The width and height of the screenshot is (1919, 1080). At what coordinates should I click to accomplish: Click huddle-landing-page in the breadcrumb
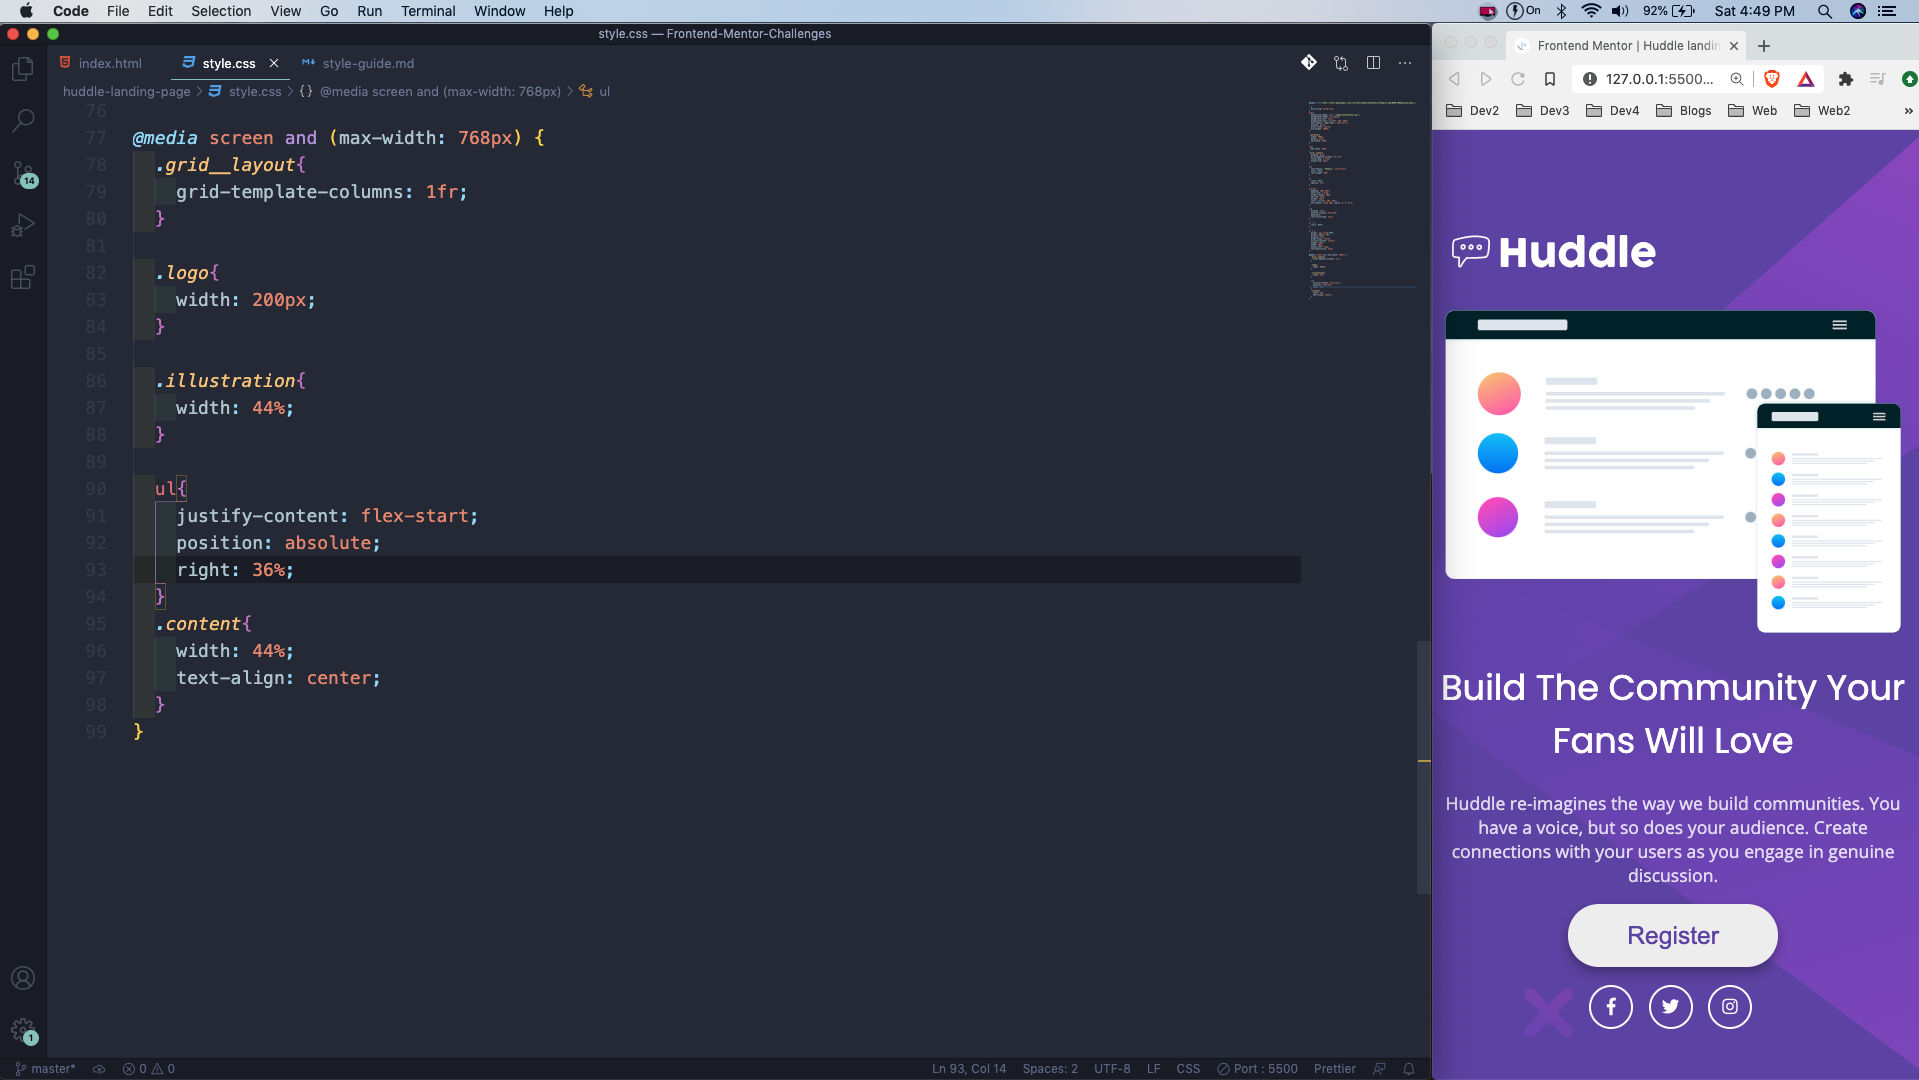click(x=126, y=91)
